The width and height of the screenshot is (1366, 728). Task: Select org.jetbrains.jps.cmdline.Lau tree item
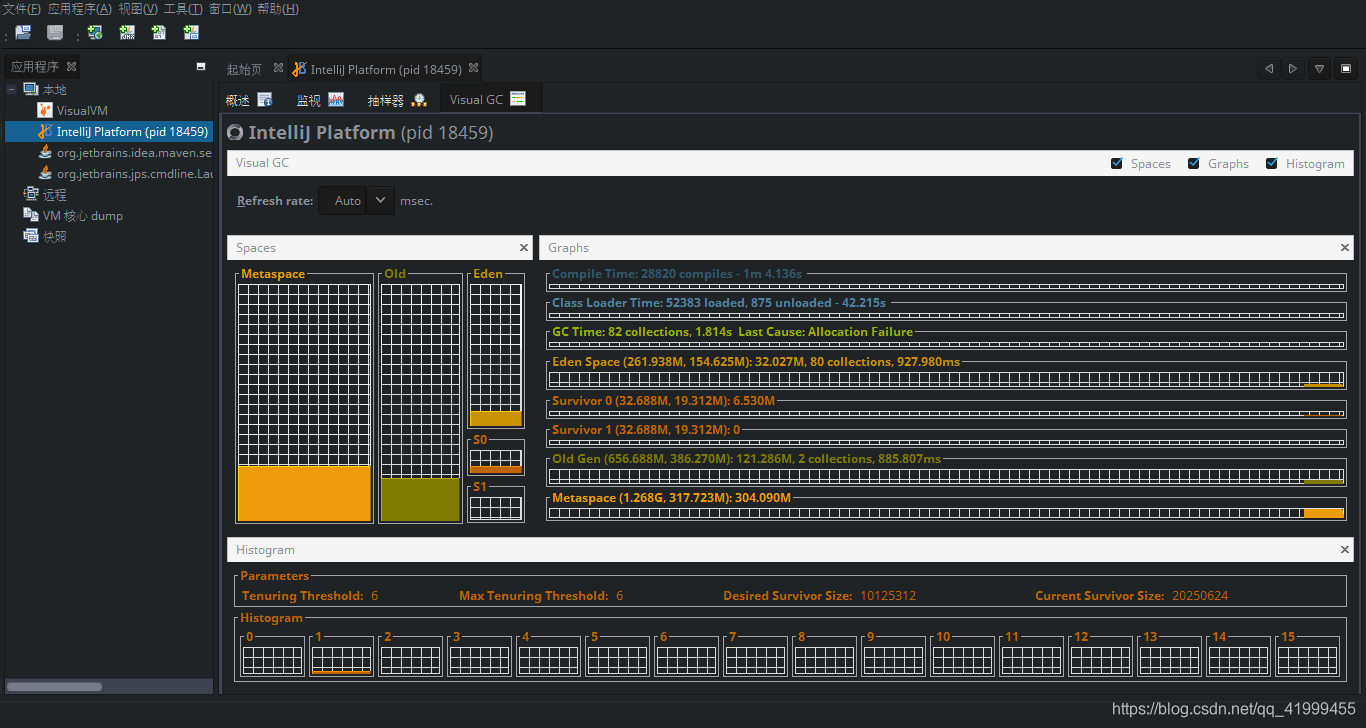point(134,173)
